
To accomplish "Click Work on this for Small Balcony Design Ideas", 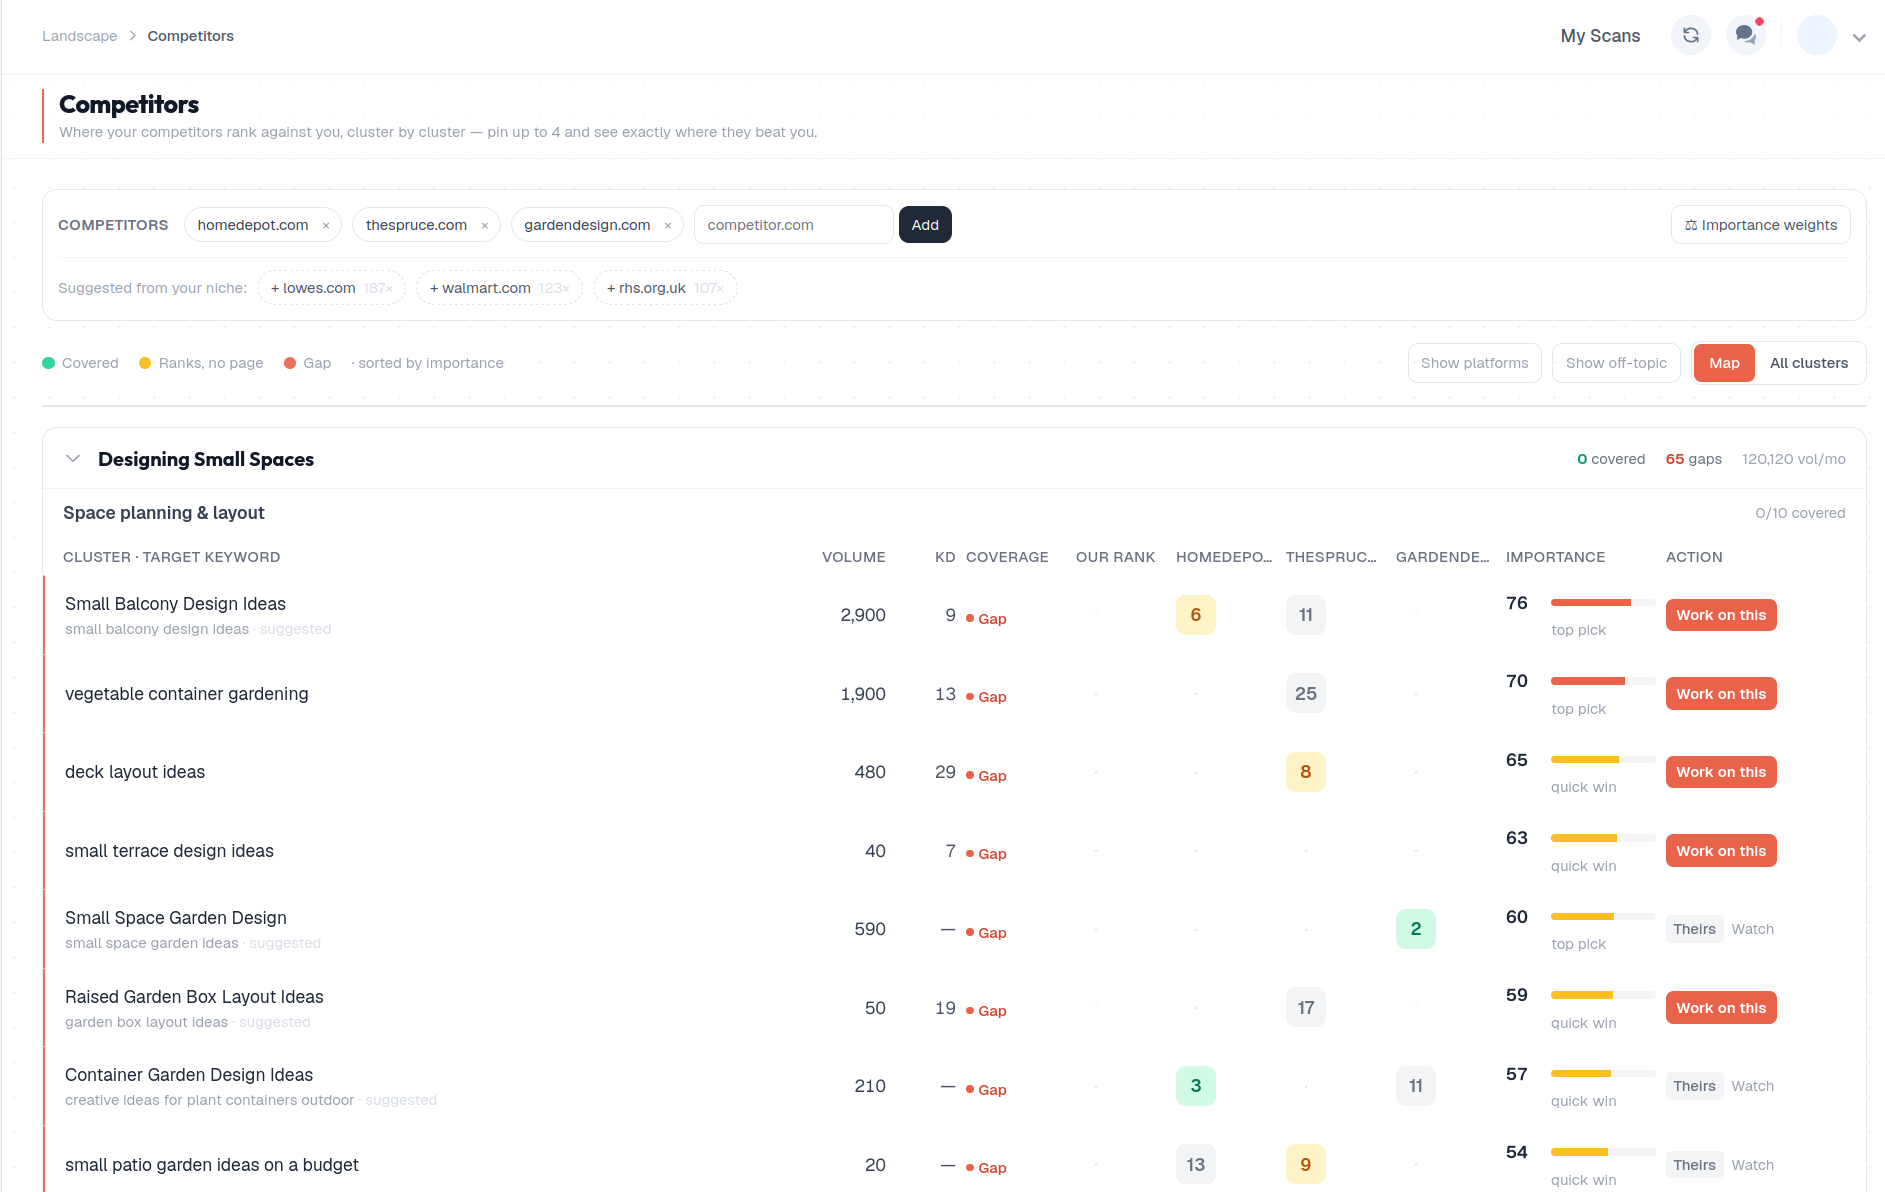I will [x=1721, y=615].
